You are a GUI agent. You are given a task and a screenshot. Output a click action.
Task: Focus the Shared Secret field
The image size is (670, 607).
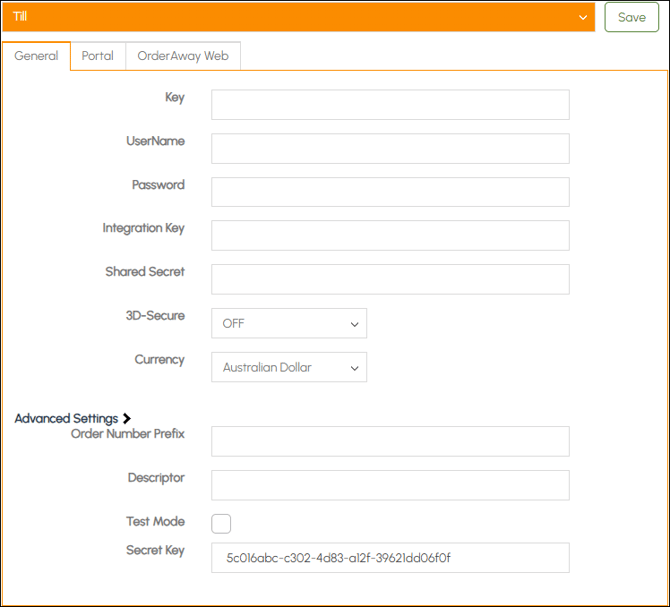click(x=390, y=279)
